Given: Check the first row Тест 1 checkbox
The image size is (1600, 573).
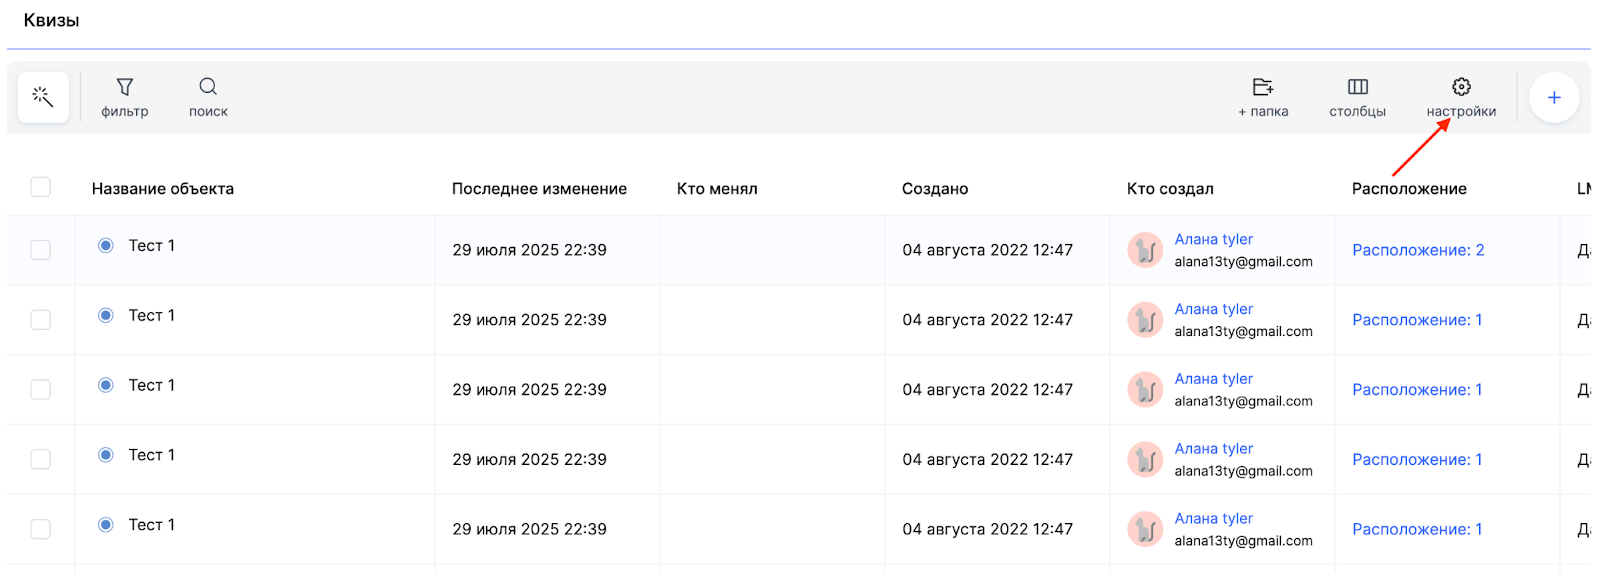Looking at the screenshot, I should [x=40, y=250].
